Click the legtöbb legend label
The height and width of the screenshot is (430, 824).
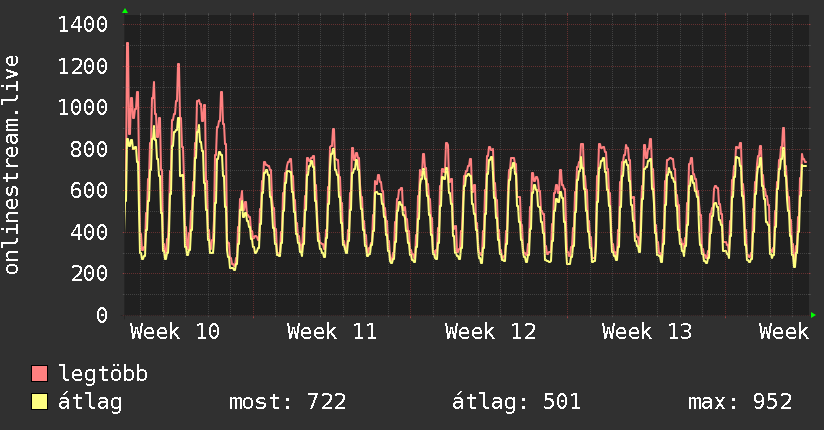[x=103, y=374]
